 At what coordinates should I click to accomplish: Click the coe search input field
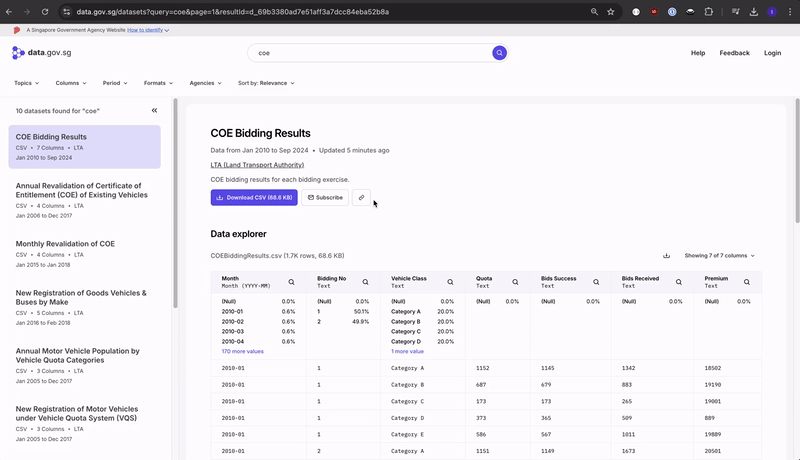pyautogui.click(x=372, y=53)
